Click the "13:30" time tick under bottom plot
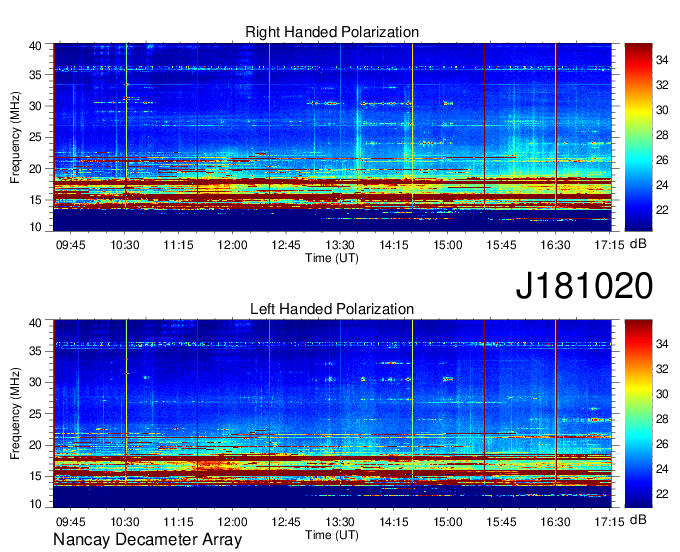Viewport: 680px width, 552px height. click(340, 522)
